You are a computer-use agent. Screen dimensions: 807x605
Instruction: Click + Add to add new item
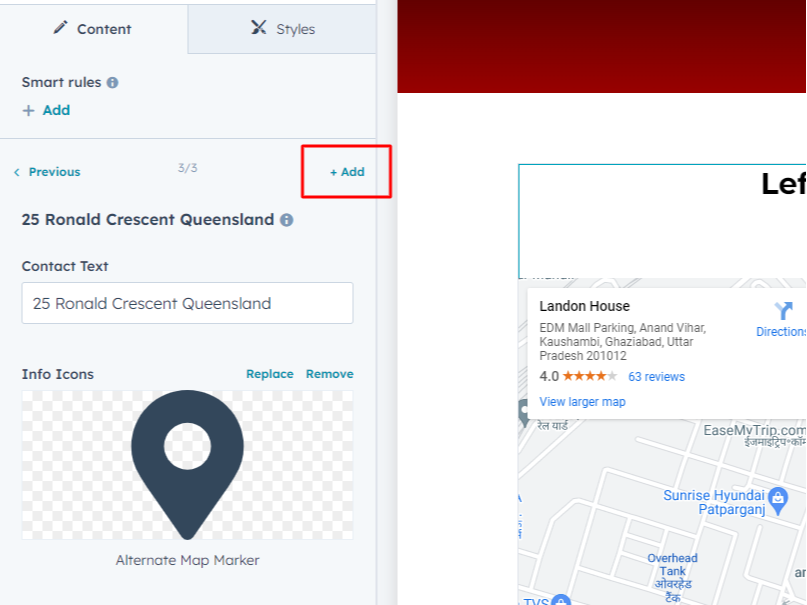(347, 172)
